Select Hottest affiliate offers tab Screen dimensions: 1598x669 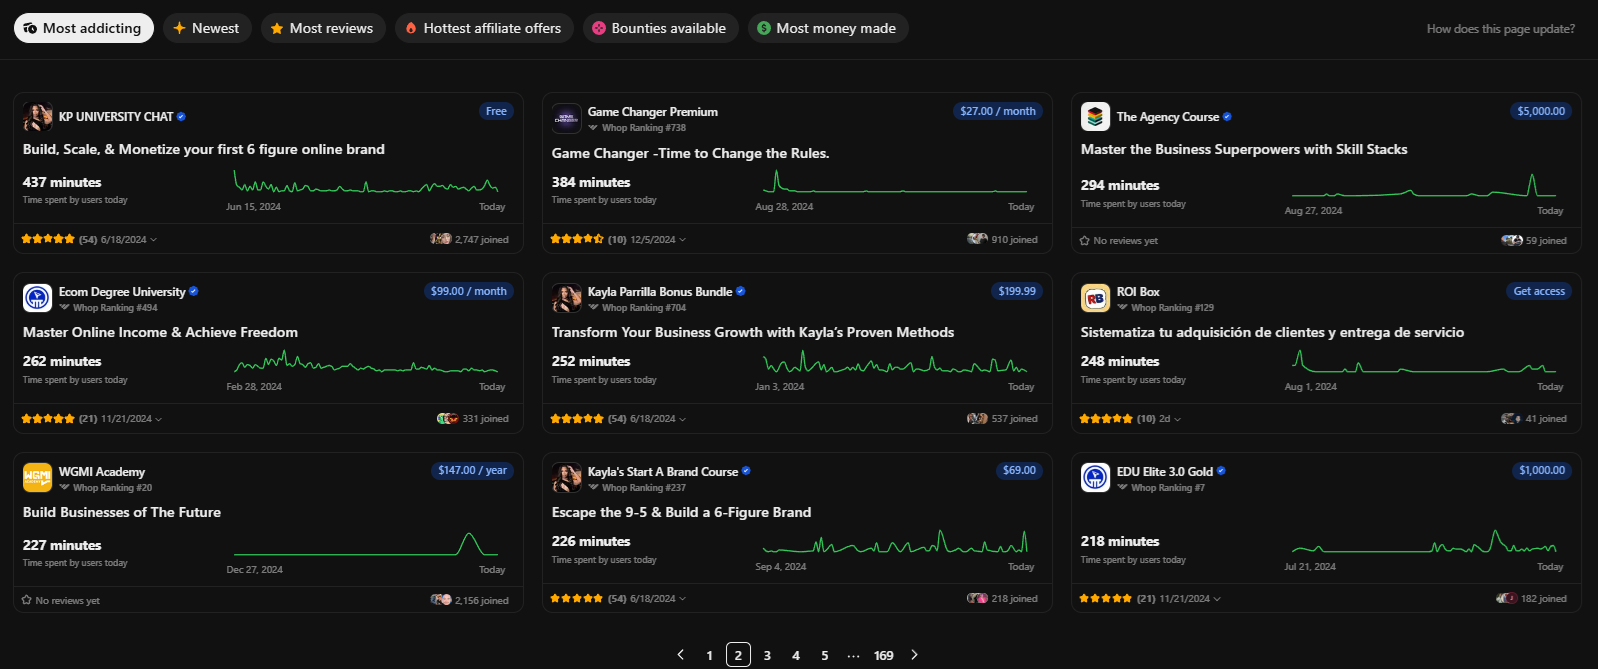[x=484, y=28]
